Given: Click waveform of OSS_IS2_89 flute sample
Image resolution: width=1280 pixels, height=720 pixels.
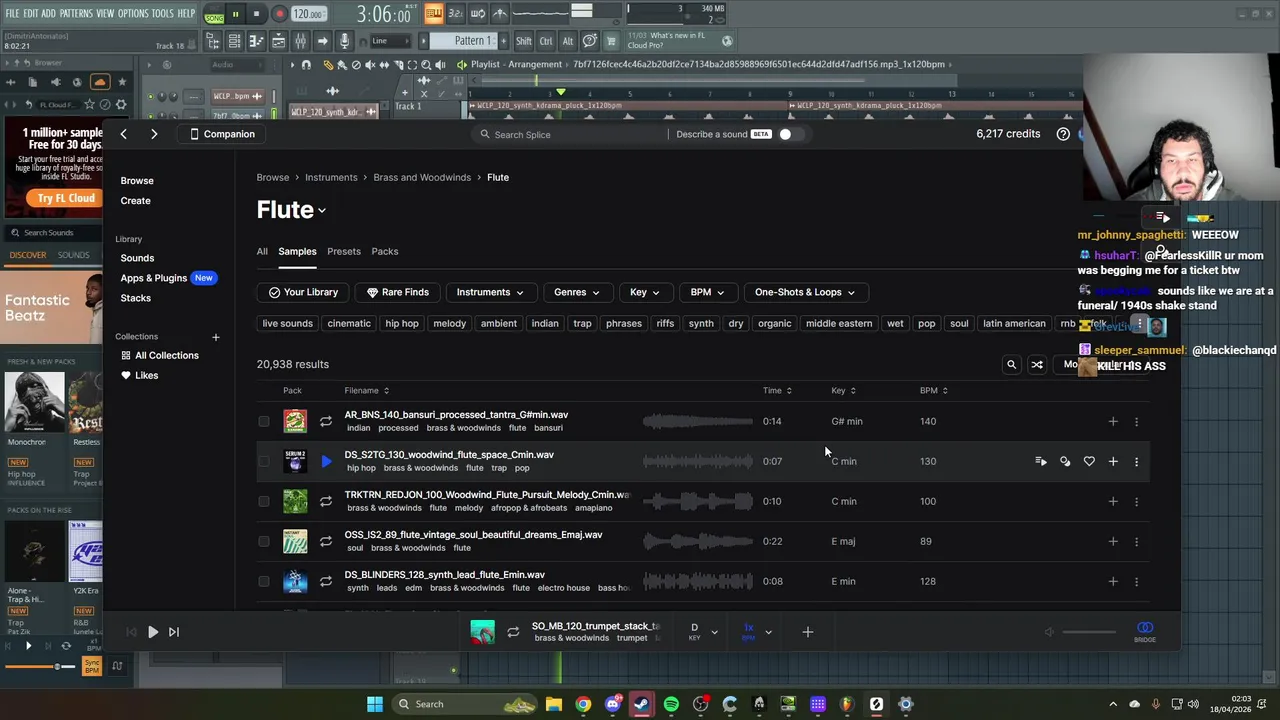Looking at the screenshot, I should [x=698, y=541].
